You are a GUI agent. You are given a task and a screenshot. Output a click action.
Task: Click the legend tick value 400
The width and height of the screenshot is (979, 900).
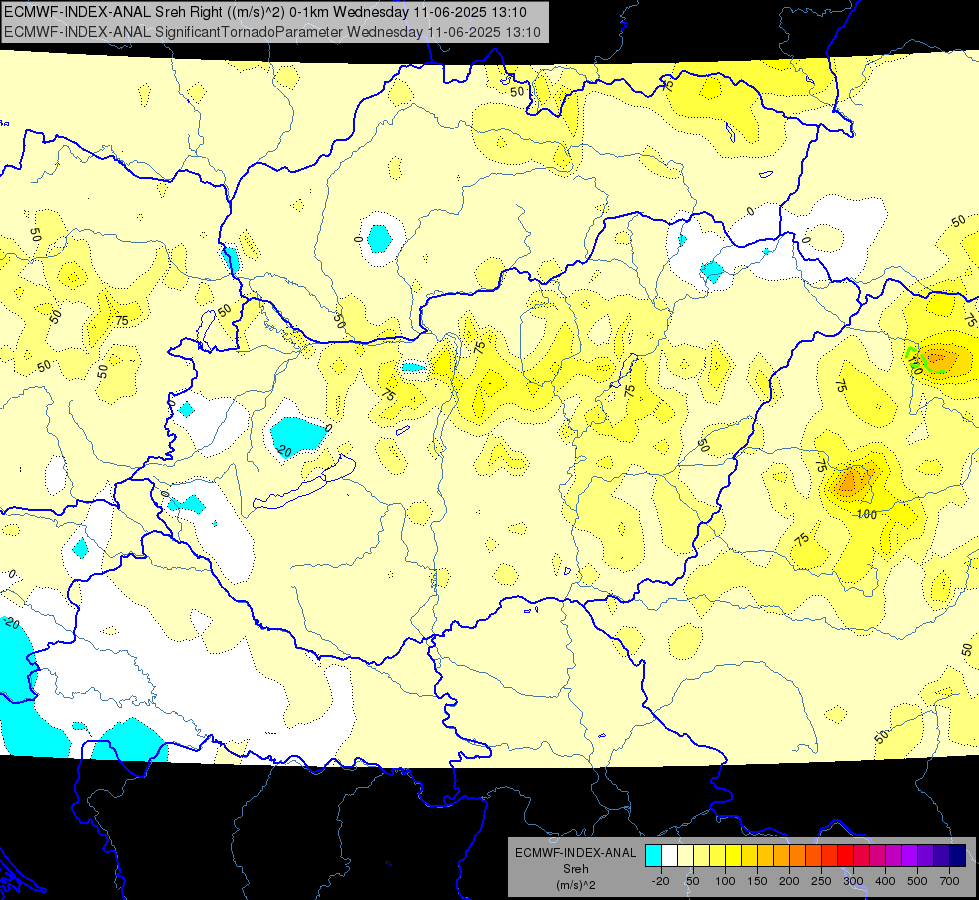coord(885,881)
